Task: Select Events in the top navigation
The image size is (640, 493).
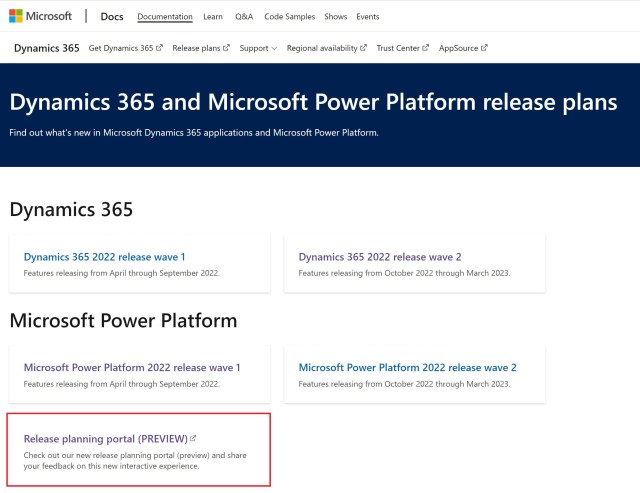Action: pyautogui.click(x=368, y=17)
